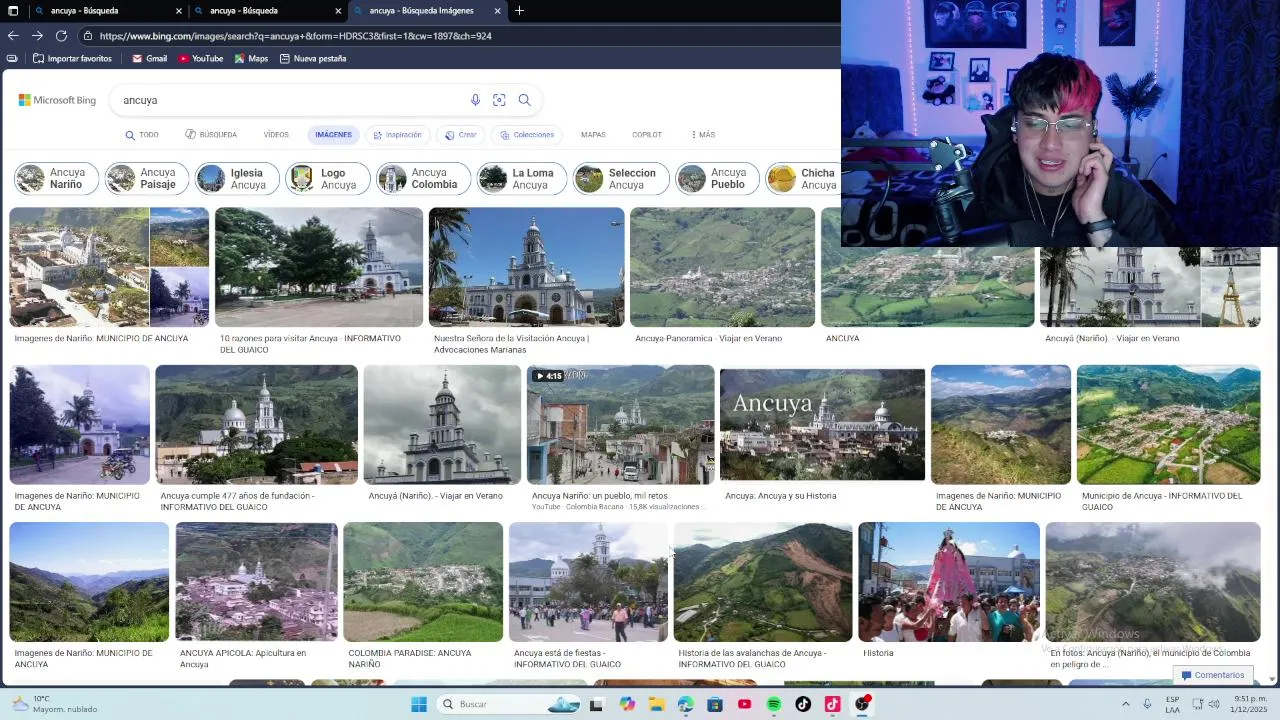The image size is (1280, 720).
Task: Launch Copilot from the taskbar
Action: pyautogui.click(x=627, y=704)
